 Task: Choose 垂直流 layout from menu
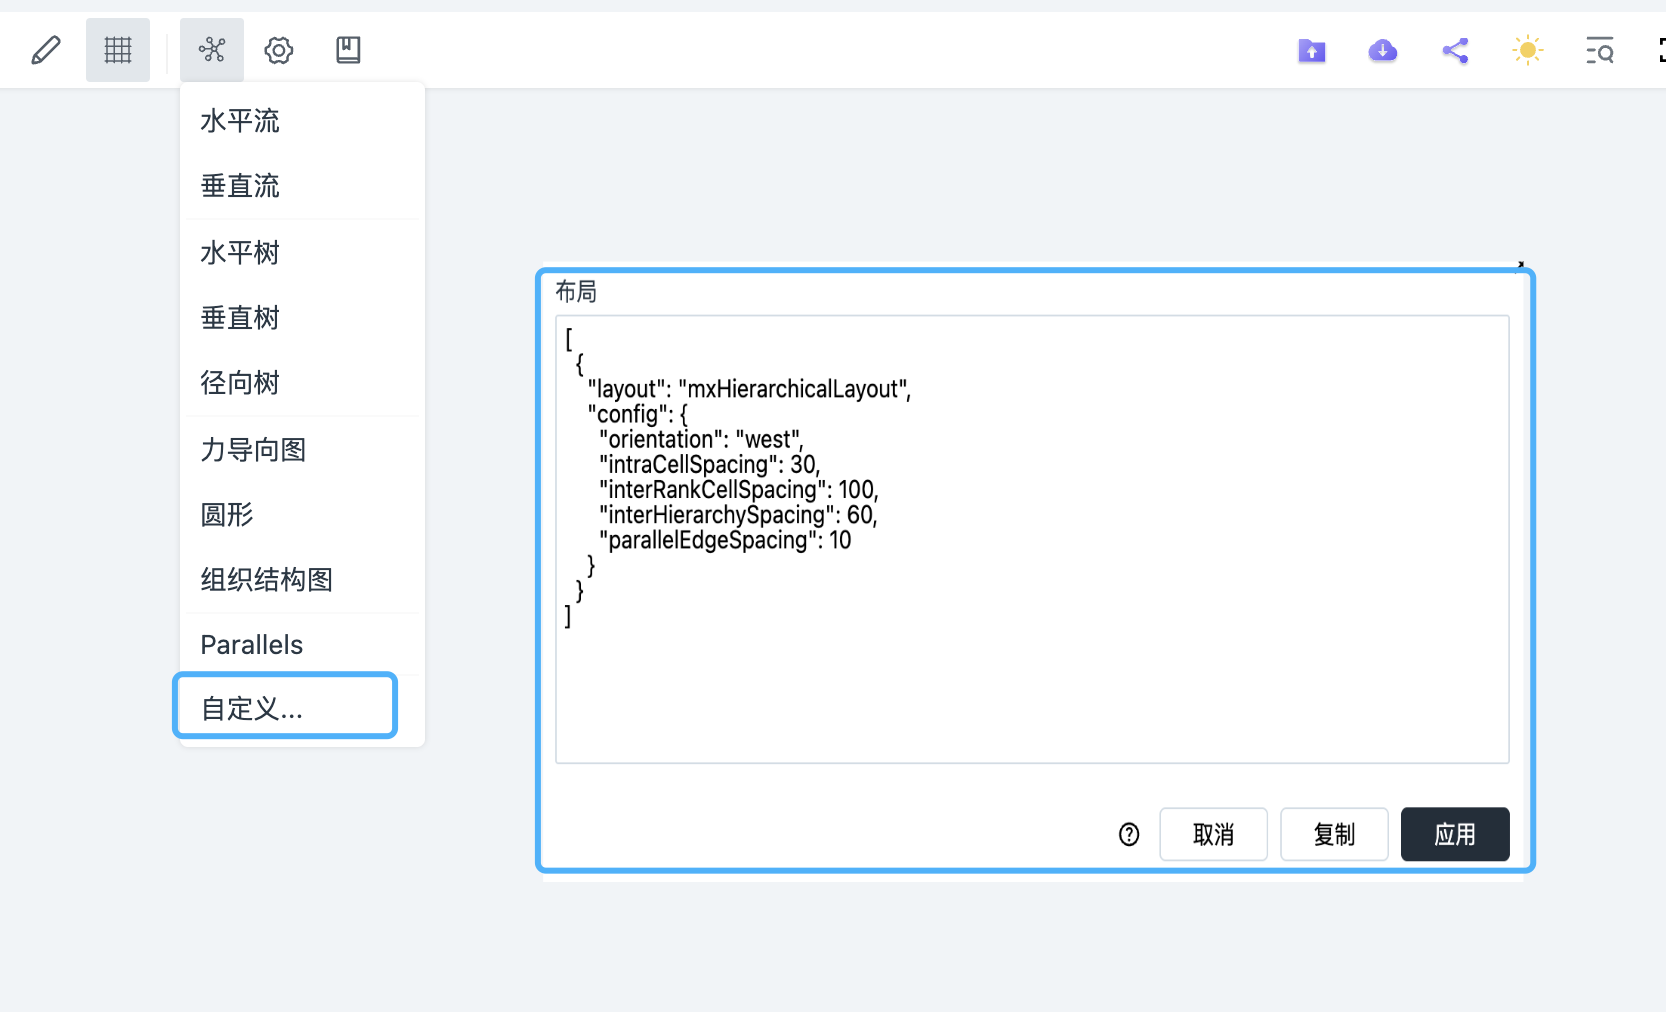(x=240, y=186)
